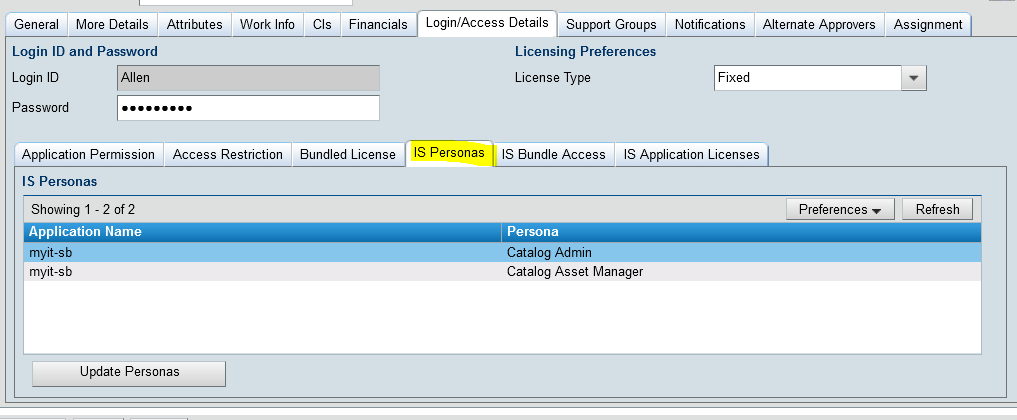
Task: Open the Support Groups tab
Action: pos(611,24)
